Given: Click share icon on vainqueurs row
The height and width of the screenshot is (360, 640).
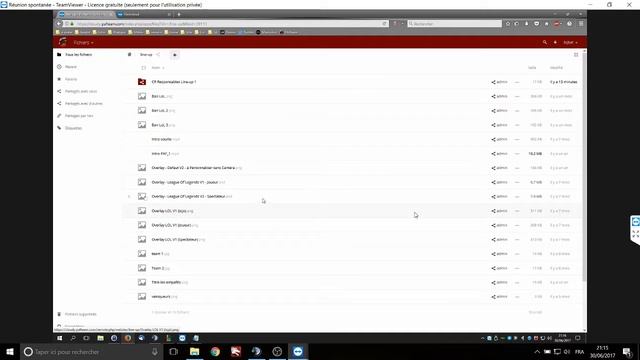Looking at the screenshot, I should tap(493, 297).
